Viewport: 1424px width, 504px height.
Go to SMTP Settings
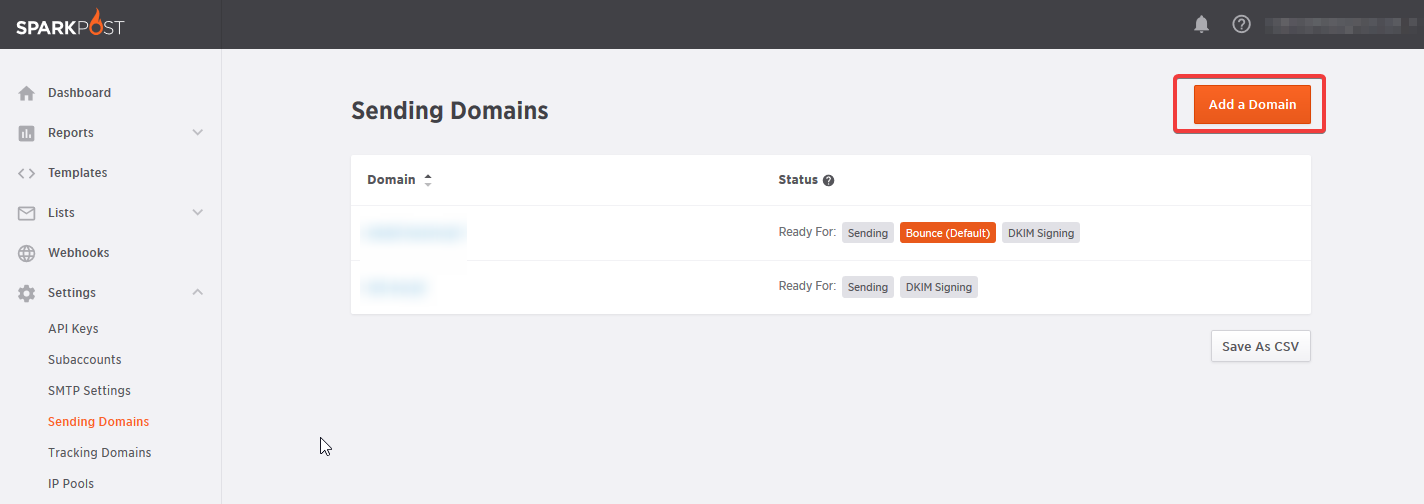(89, 391)
